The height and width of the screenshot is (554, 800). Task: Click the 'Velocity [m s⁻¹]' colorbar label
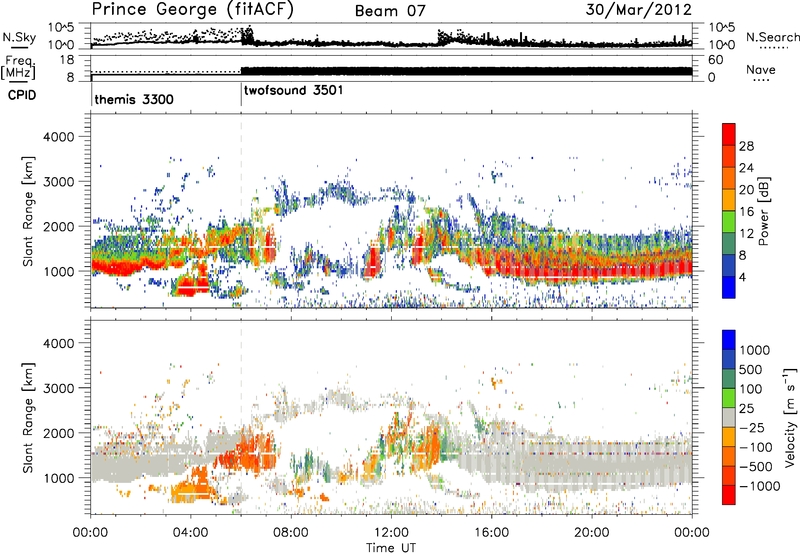point(790,417)
